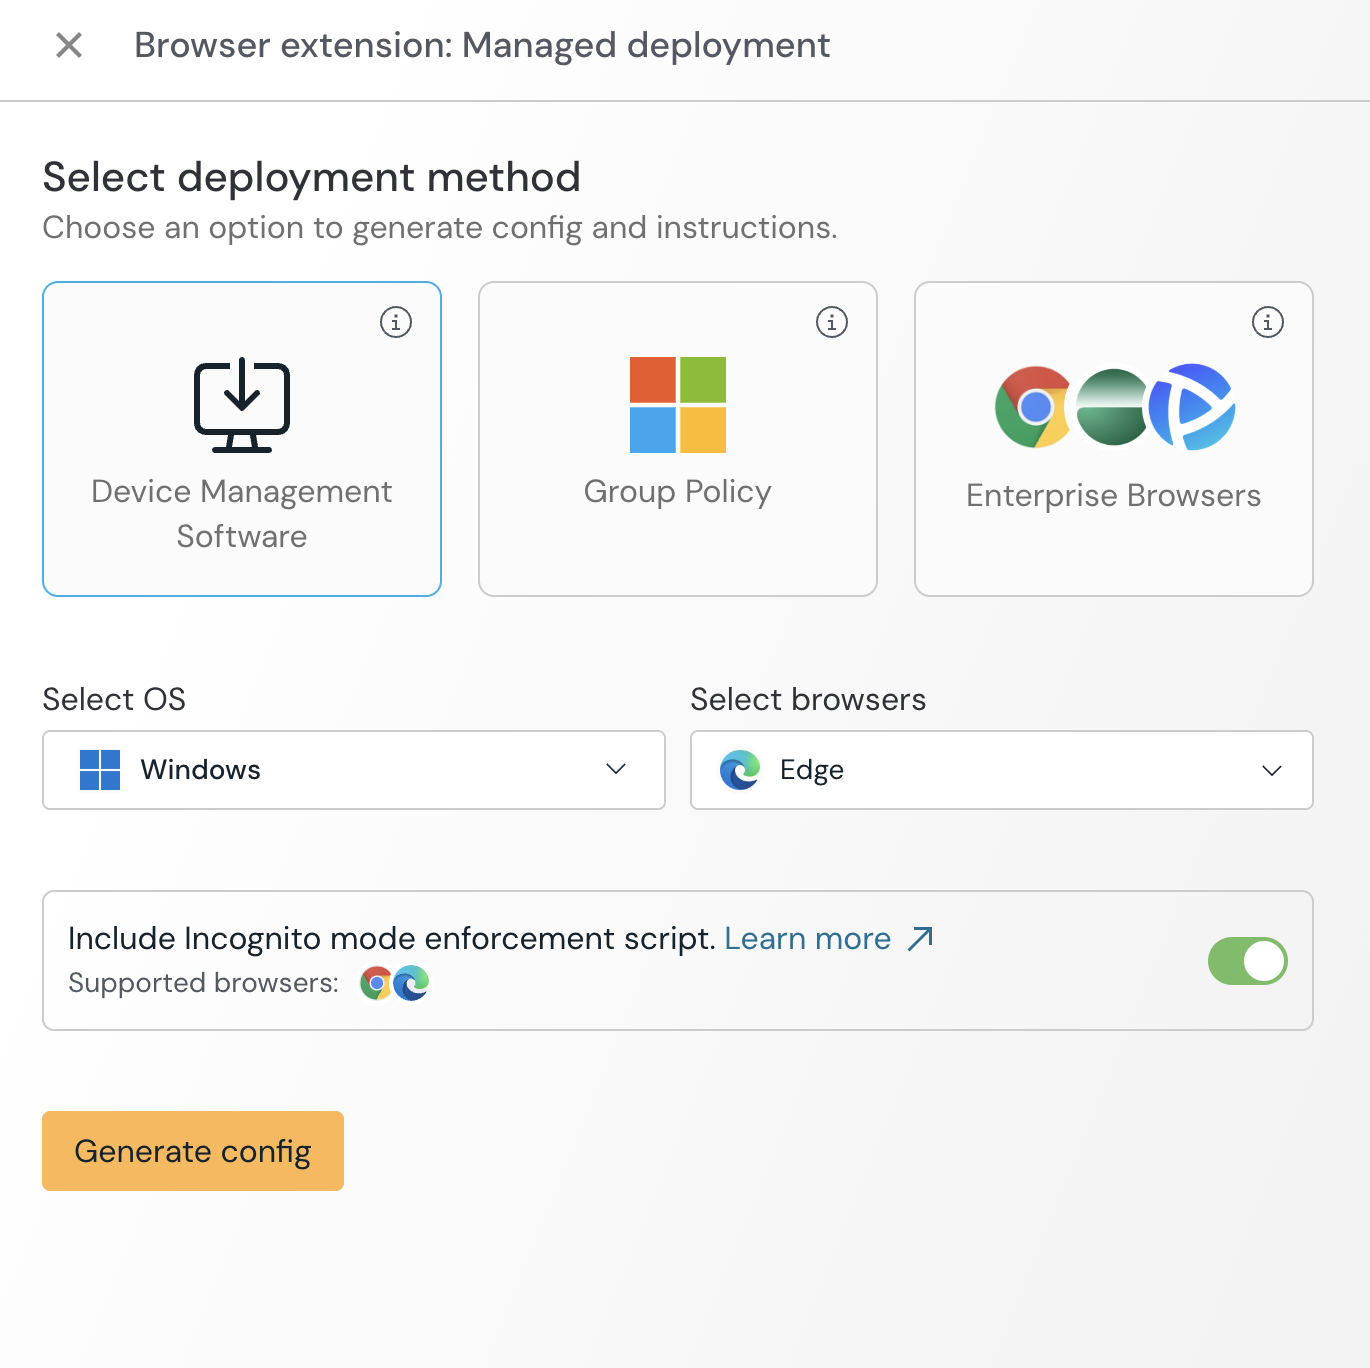This screenshot has width=1370, height=1368.
Task: Show info for Group Policy option
Action: click(832, 322)
